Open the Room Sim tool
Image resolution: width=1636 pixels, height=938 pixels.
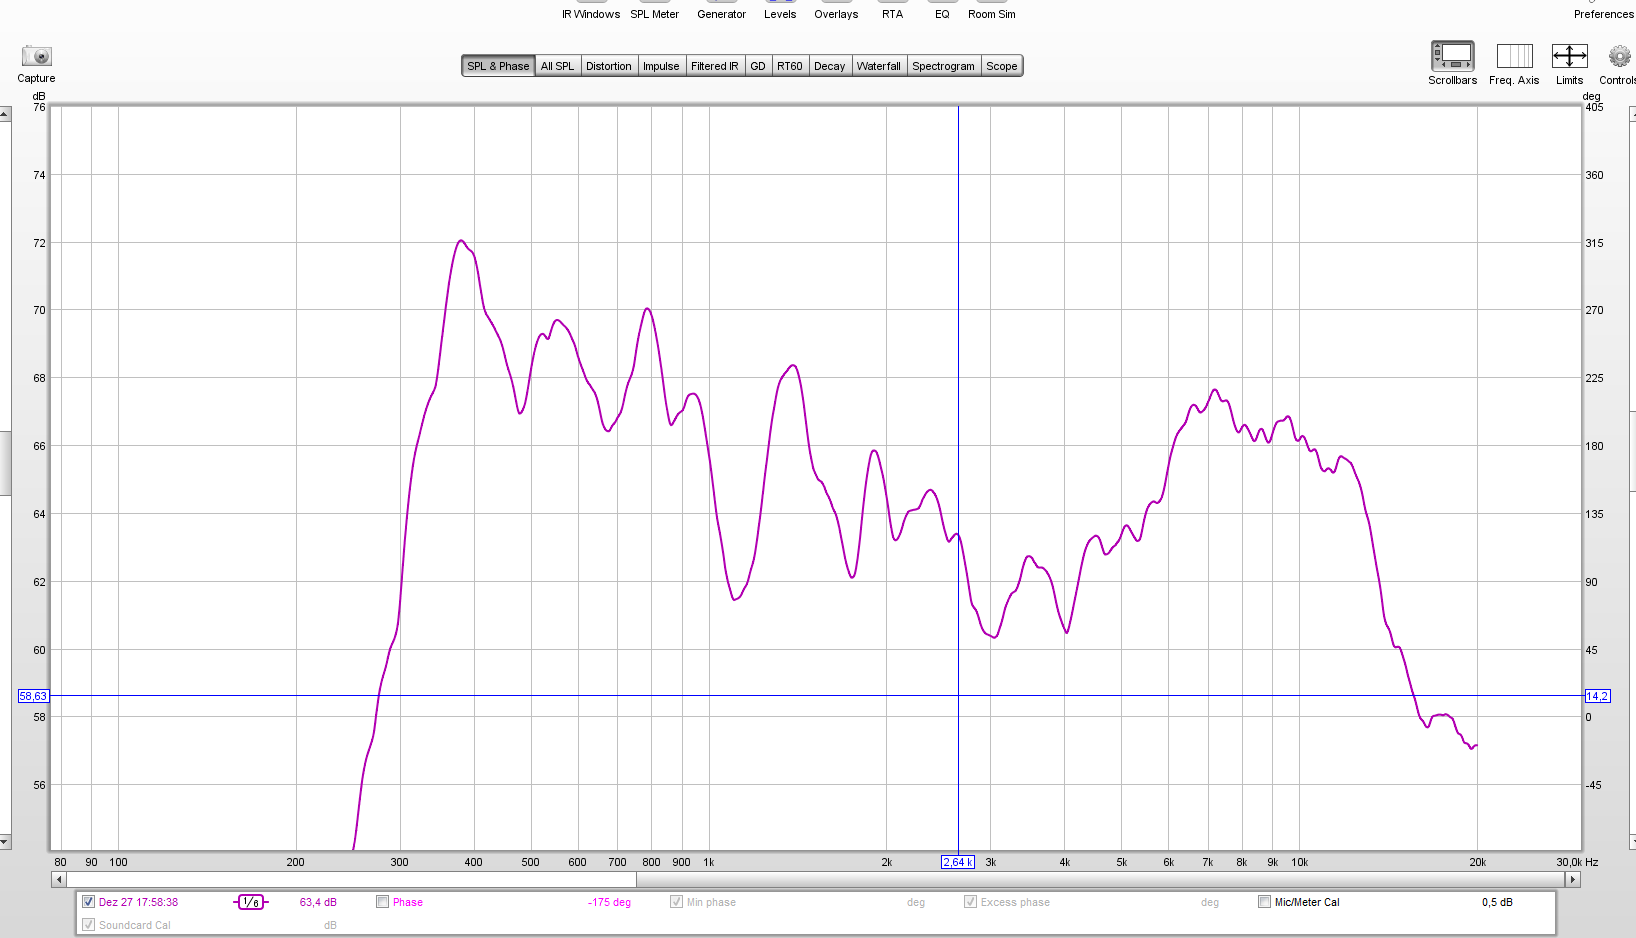pos(991,14)
